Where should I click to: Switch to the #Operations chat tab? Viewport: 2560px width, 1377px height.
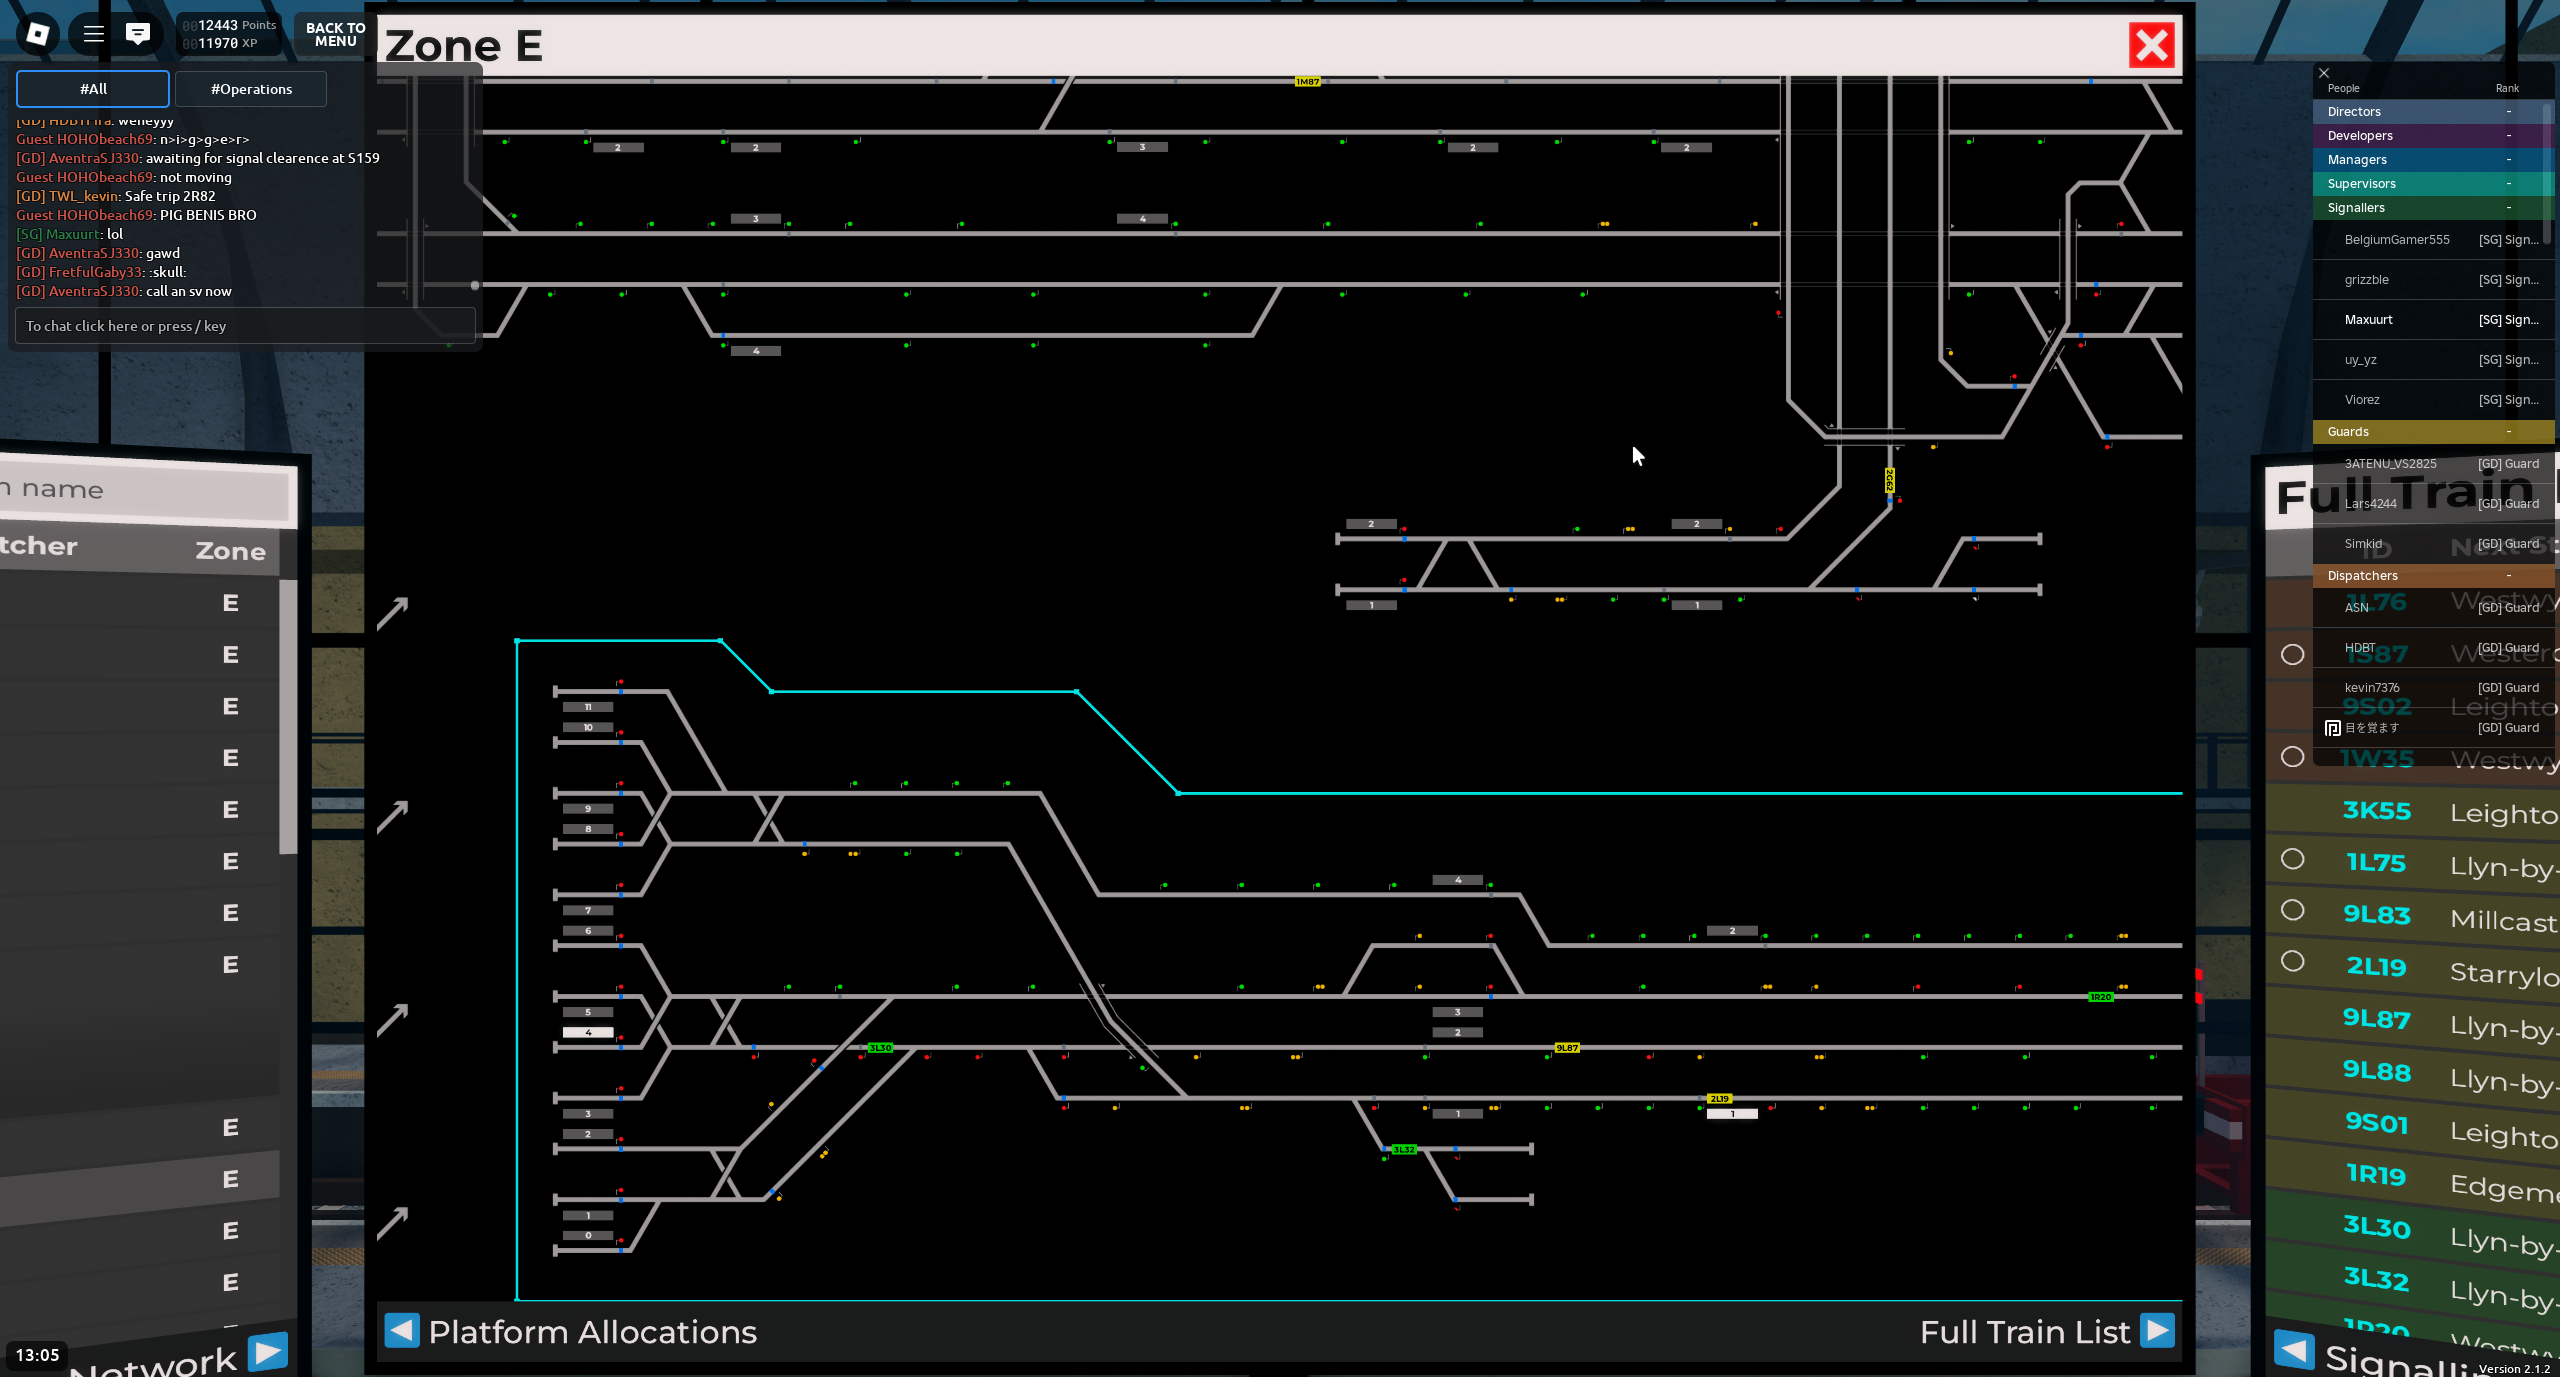tap(251, 89)
